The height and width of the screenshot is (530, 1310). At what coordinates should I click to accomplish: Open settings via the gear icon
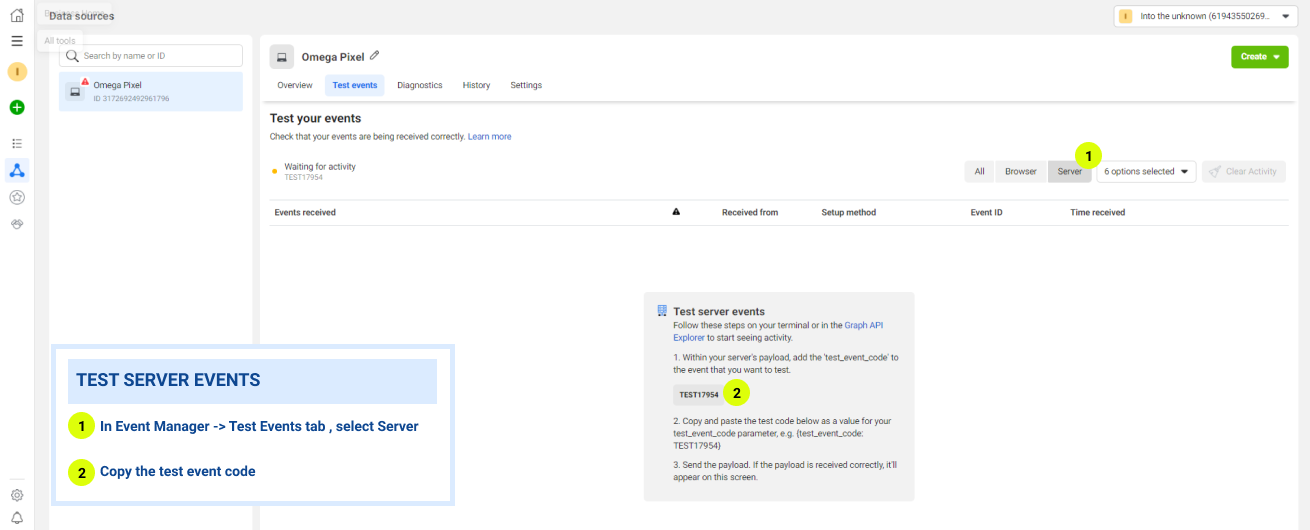pyautogui.click(x=17, y=495)
